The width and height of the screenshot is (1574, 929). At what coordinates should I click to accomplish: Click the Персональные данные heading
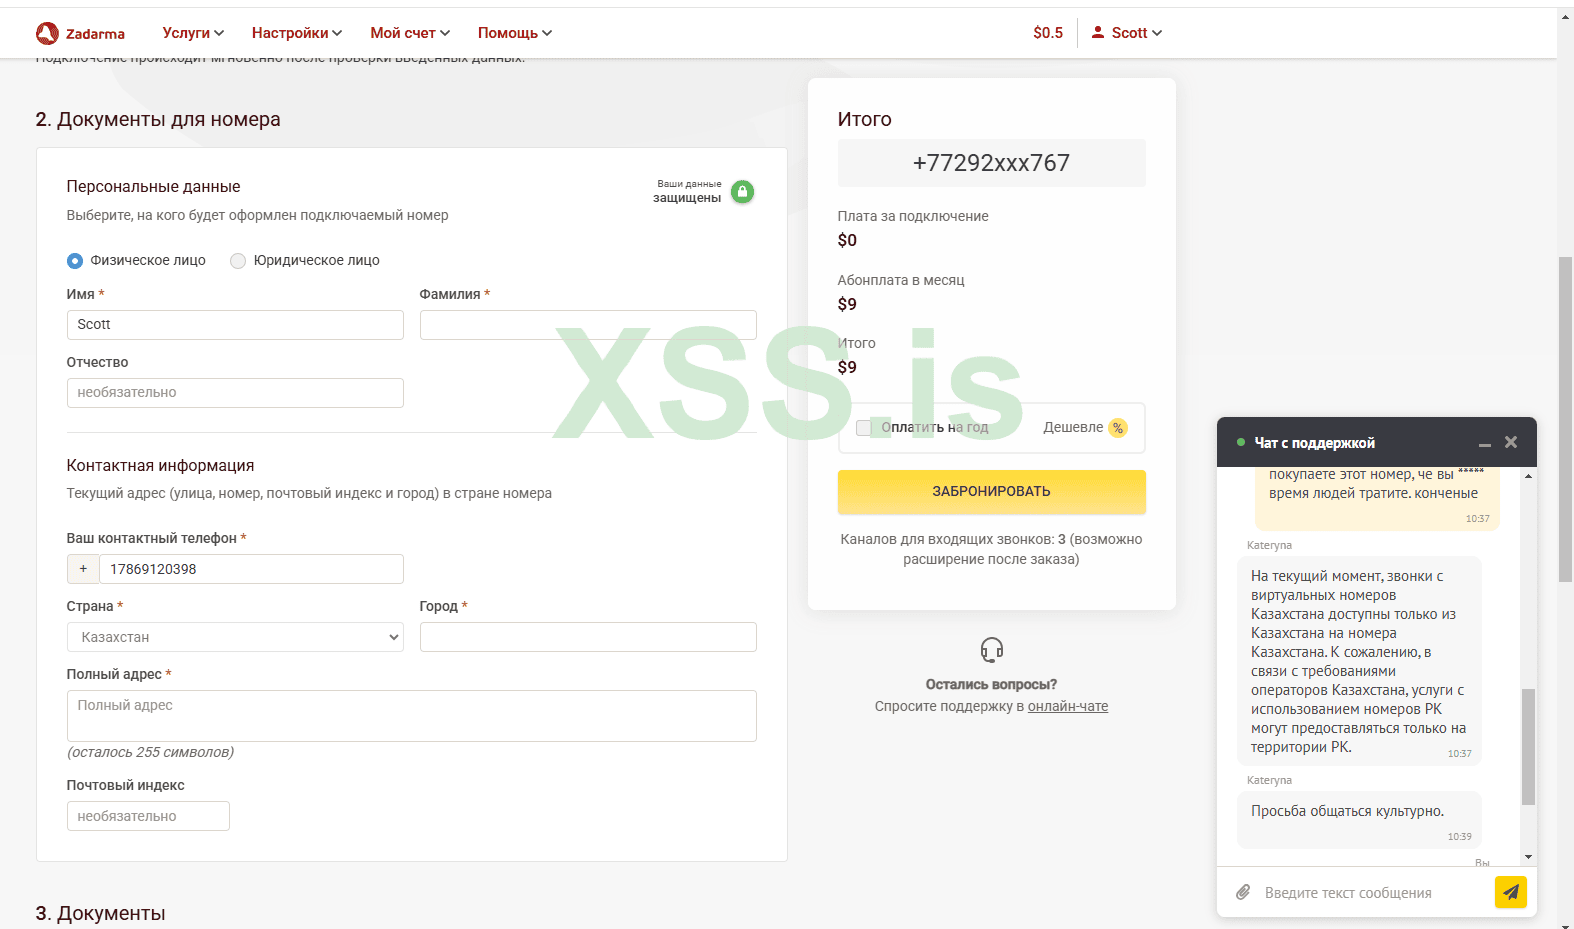point(153,187)
